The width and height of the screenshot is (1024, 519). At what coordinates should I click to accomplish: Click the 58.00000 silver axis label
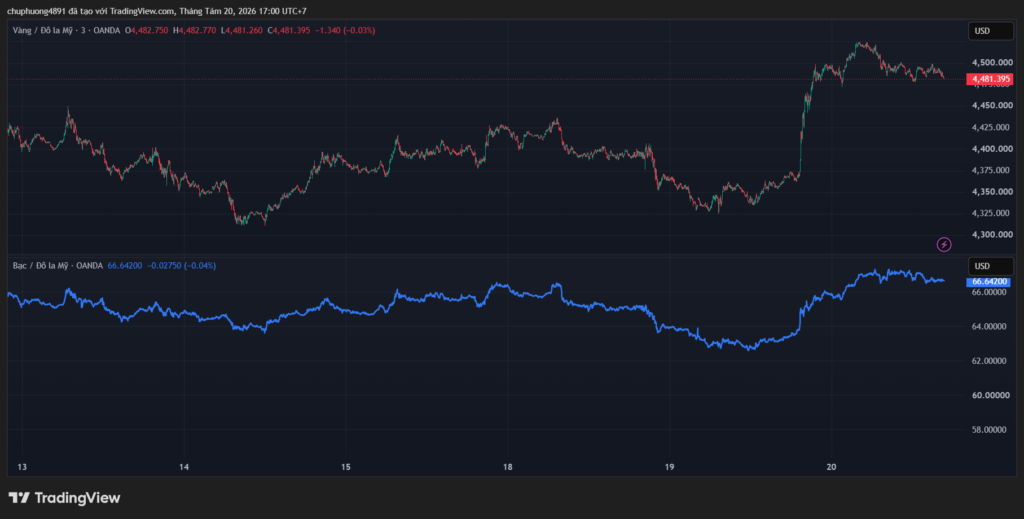989,430
